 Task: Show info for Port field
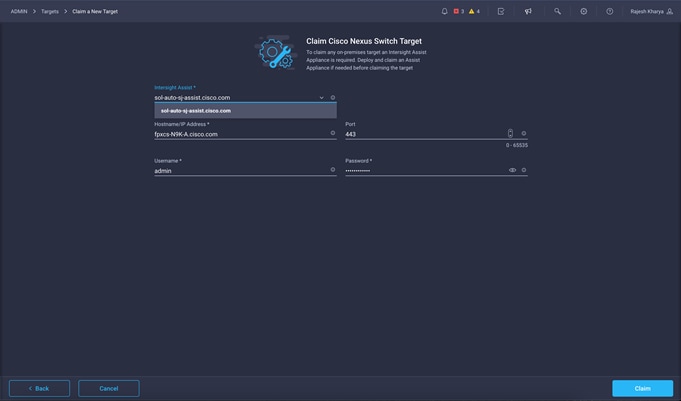coord(524,133)
